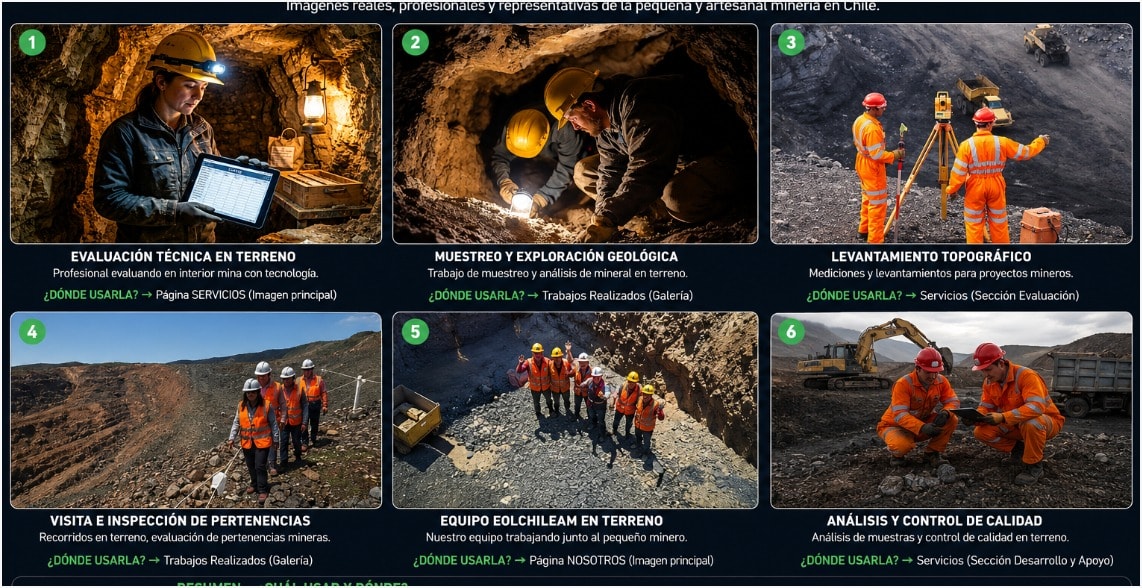Open the surveyors with theodolite photo
Image resolution: width=1142 pixels, height=588 pixels.
[x=951, y=133]
